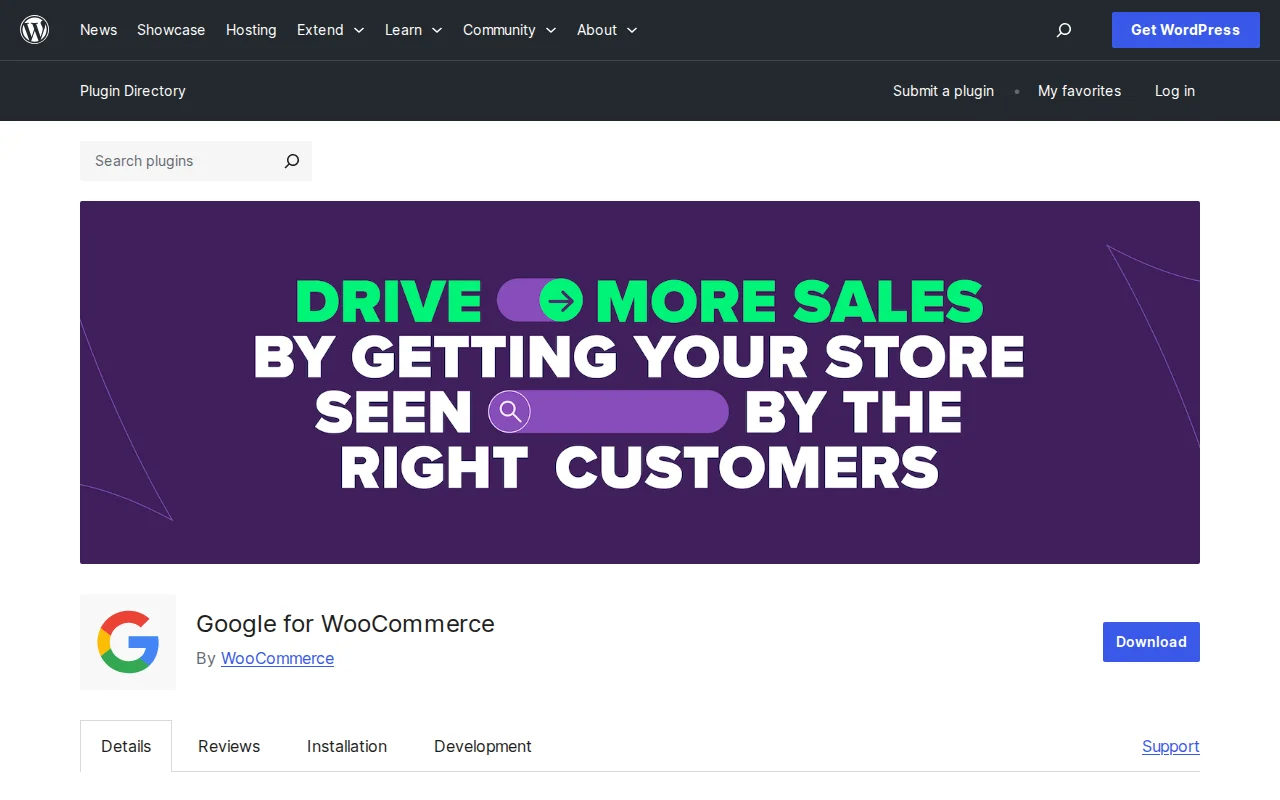Viewport: 1280px width, 800px height.
Task: Select the Development tab
Action: click(483, 746)
